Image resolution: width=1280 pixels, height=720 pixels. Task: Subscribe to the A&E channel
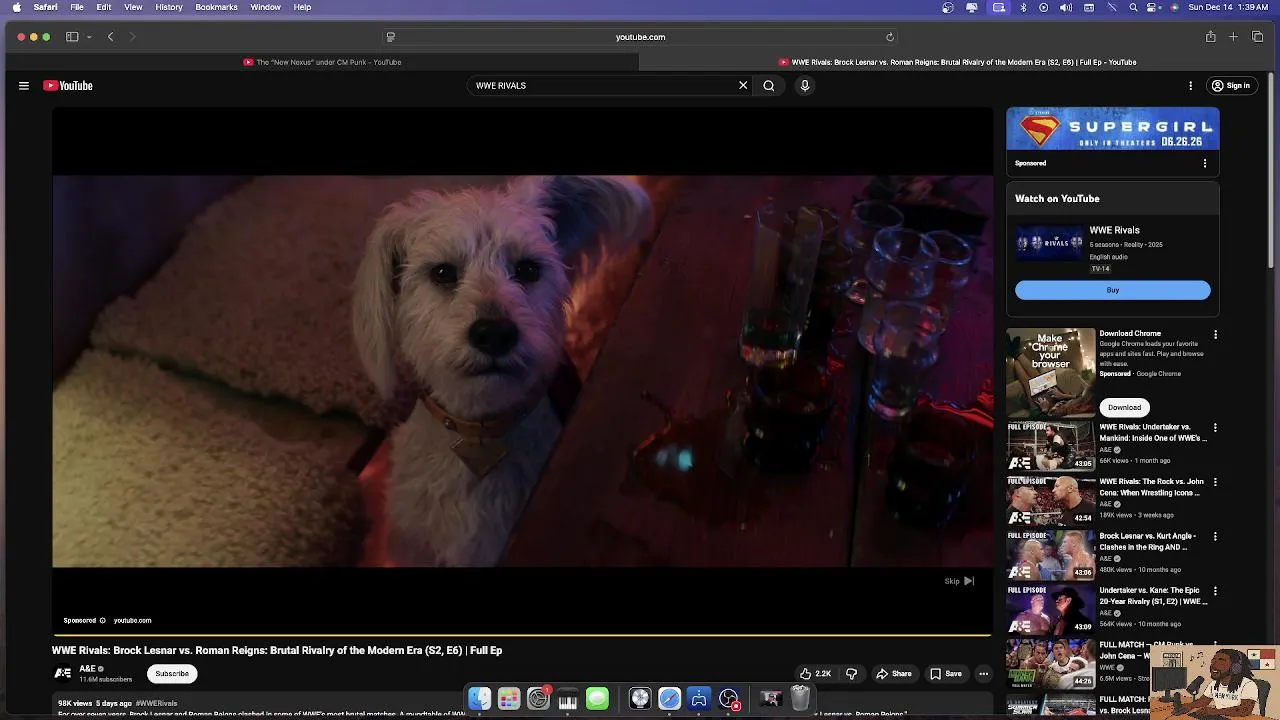(x=172, y=674)
